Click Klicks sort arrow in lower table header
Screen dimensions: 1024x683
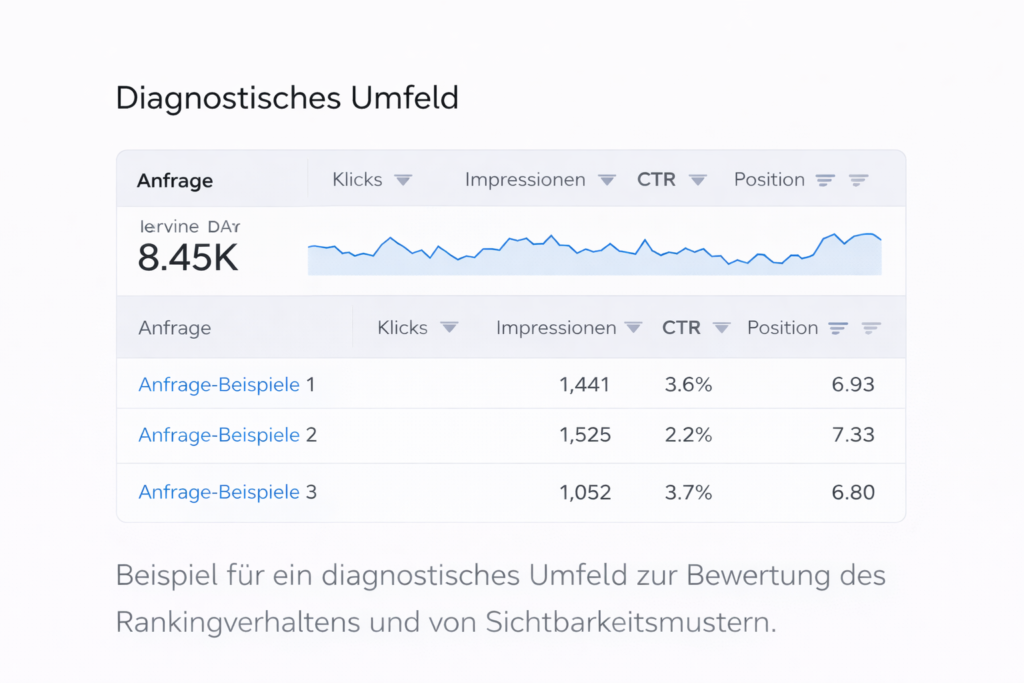pyautogui.click(x=449, y=328)
